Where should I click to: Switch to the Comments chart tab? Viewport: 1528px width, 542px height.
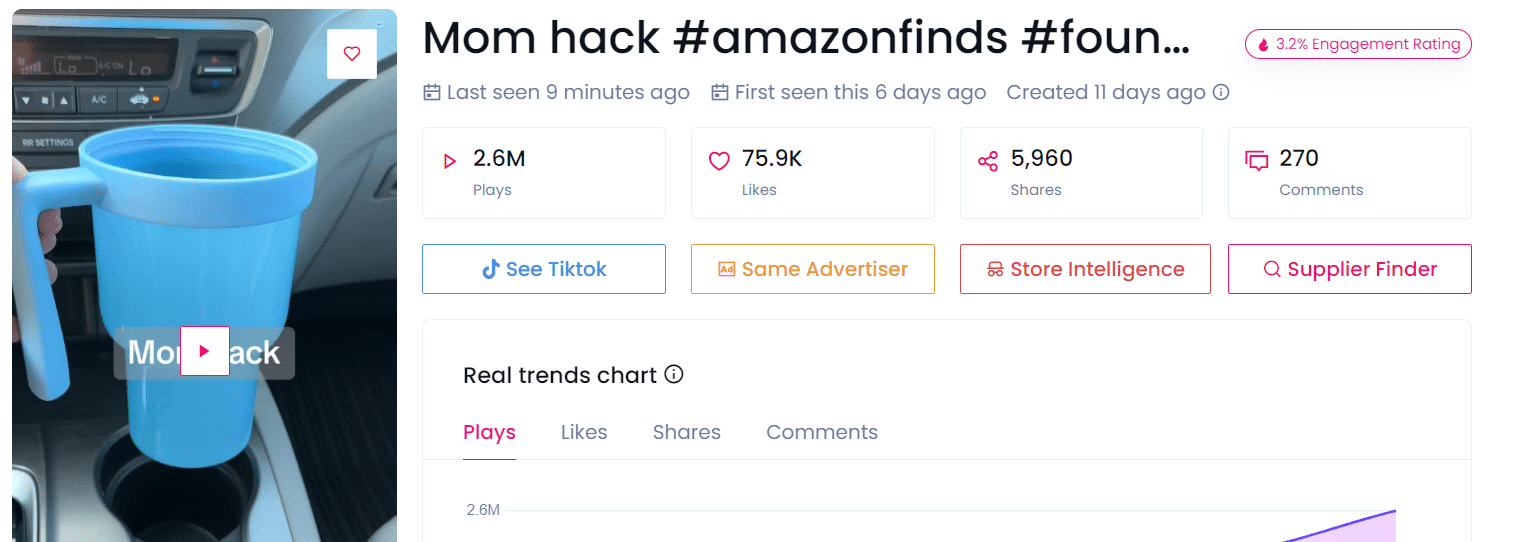tap(822, 432)
